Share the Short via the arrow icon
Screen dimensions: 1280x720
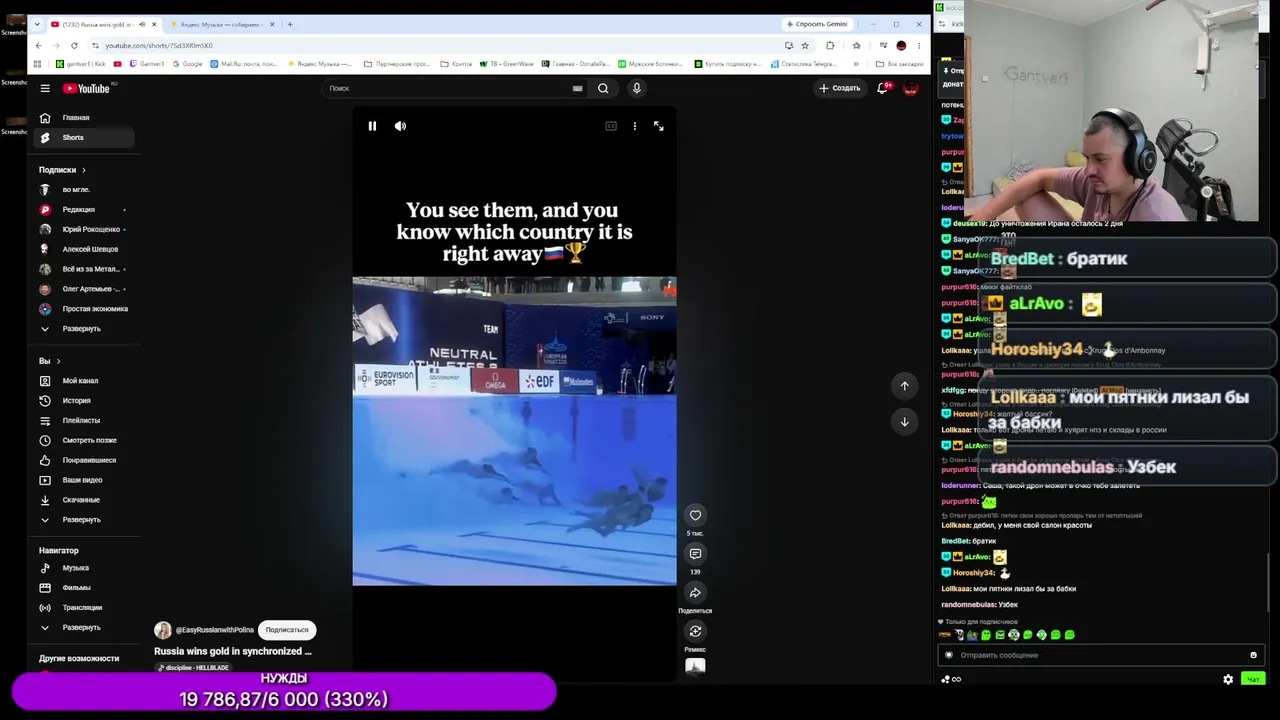tap(695, 592)
